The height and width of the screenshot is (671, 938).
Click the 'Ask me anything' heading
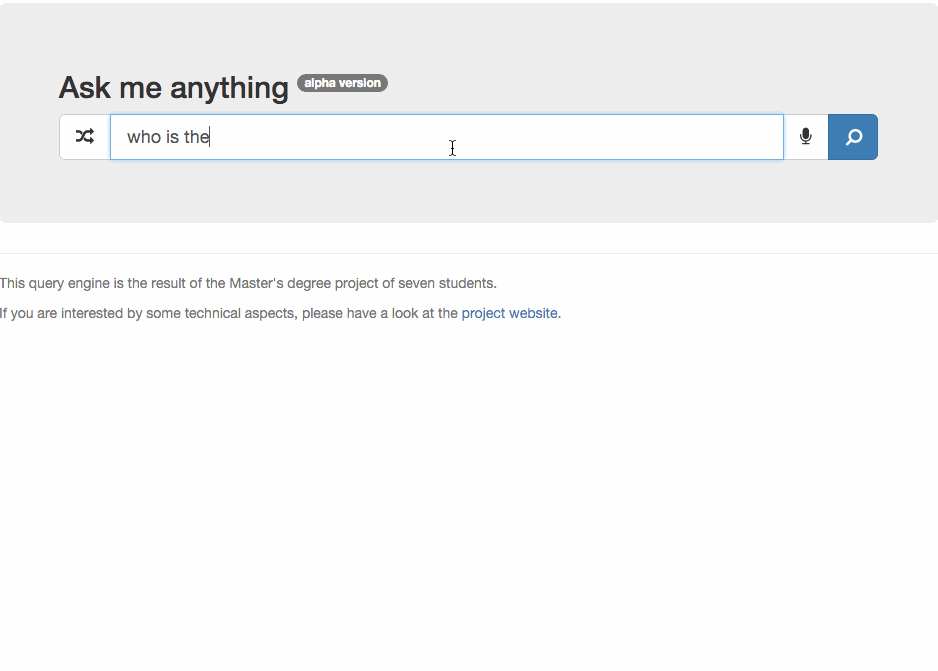pyautogui.click(x=173, y=88)
